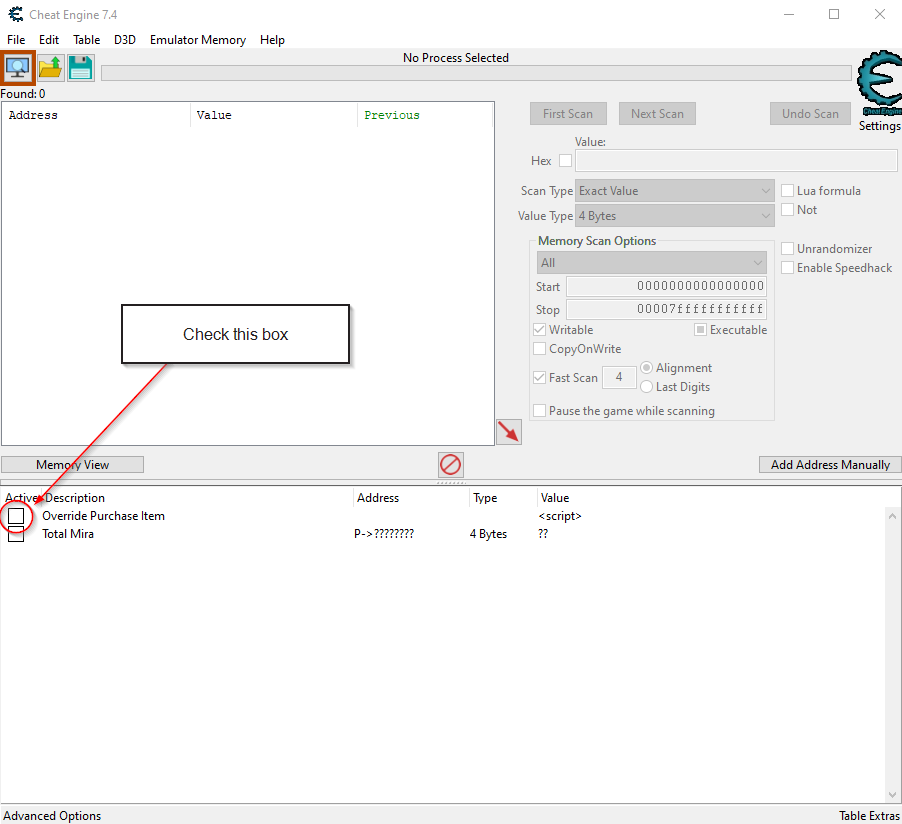The width and height of the screenshot is (902, 824).
Task: Check the Override Purchase Item box
Action: tap(16, 516)
